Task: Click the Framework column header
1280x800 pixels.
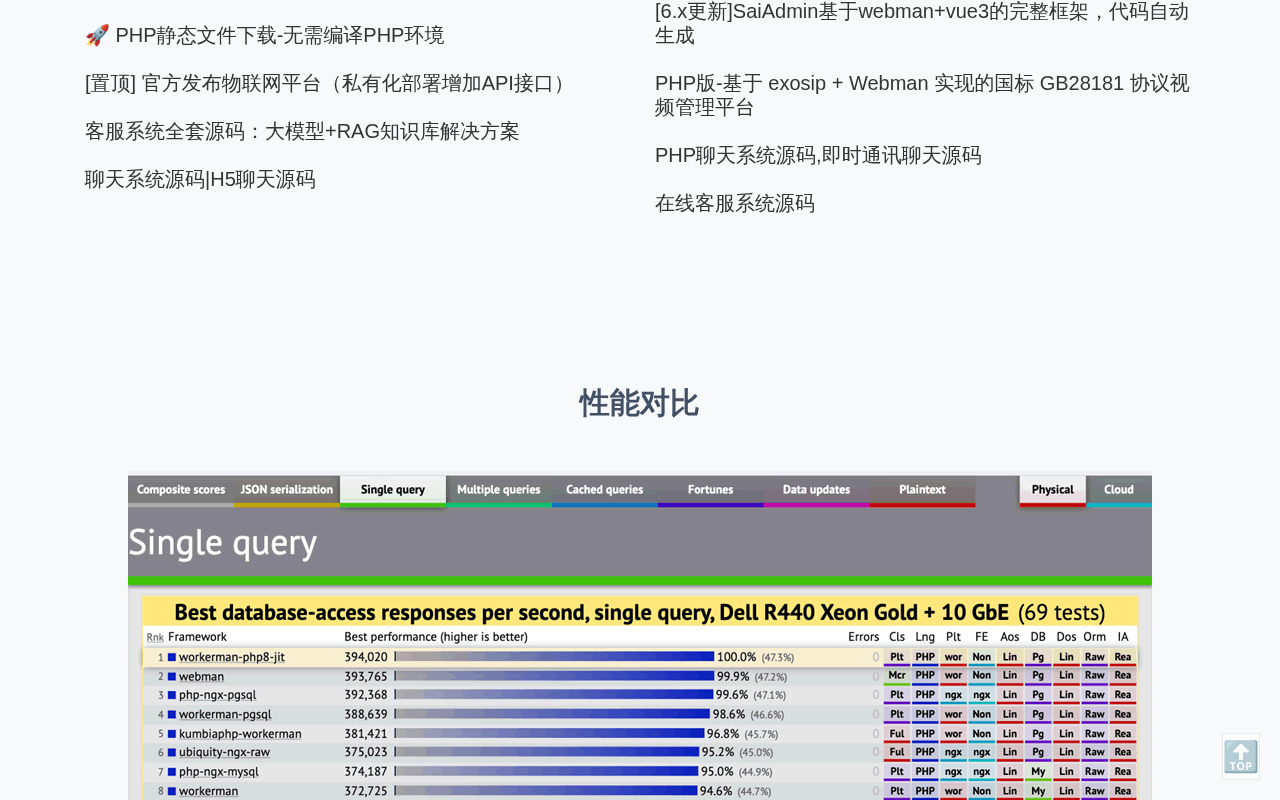Action: pyautogui.click(x=198, y=637)
